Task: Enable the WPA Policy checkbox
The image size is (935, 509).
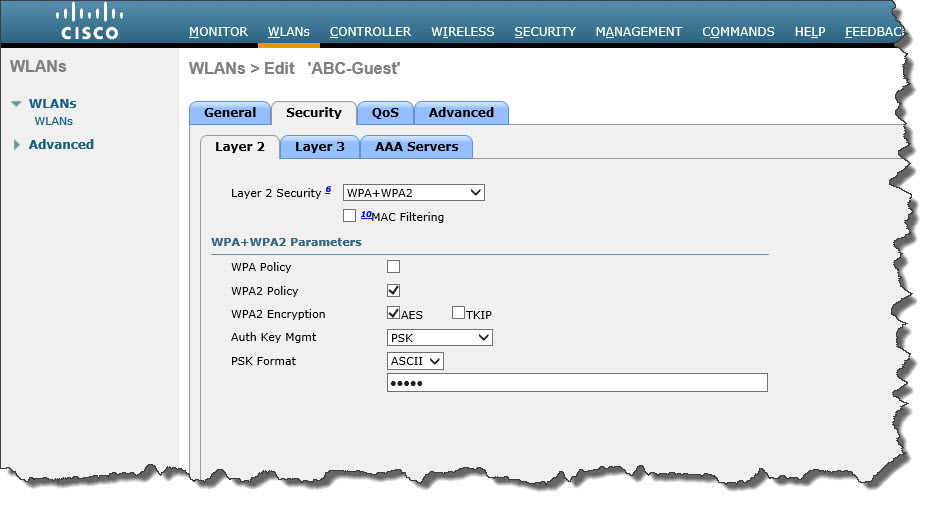Action: 394,266
